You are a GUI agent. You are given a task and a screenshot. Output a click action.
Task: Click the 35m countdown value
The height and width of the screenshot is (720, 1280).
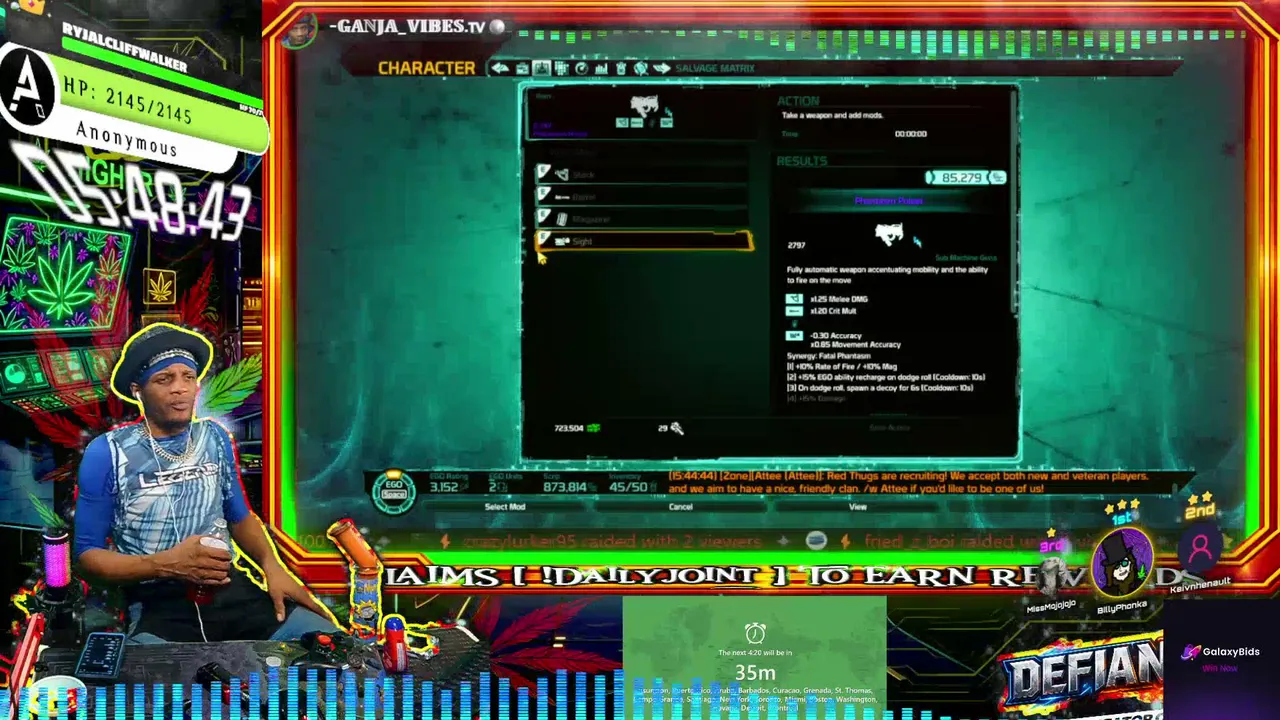point(755,672)
